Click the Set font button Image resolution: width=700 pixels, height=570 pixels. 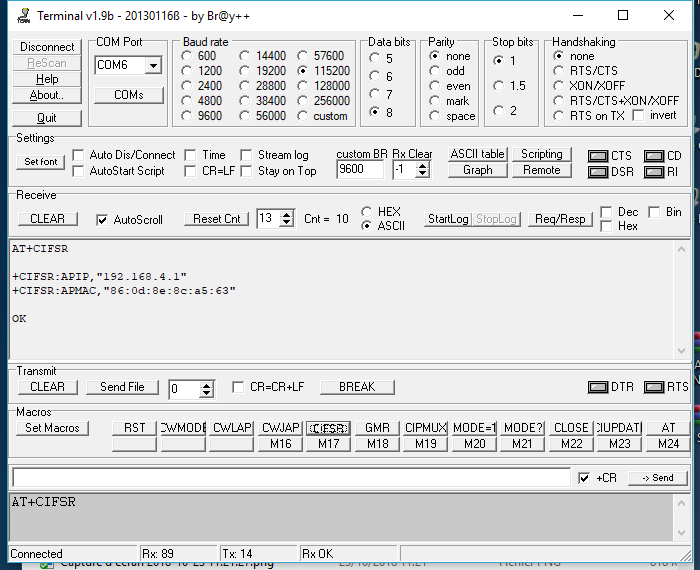pos(41,162)
